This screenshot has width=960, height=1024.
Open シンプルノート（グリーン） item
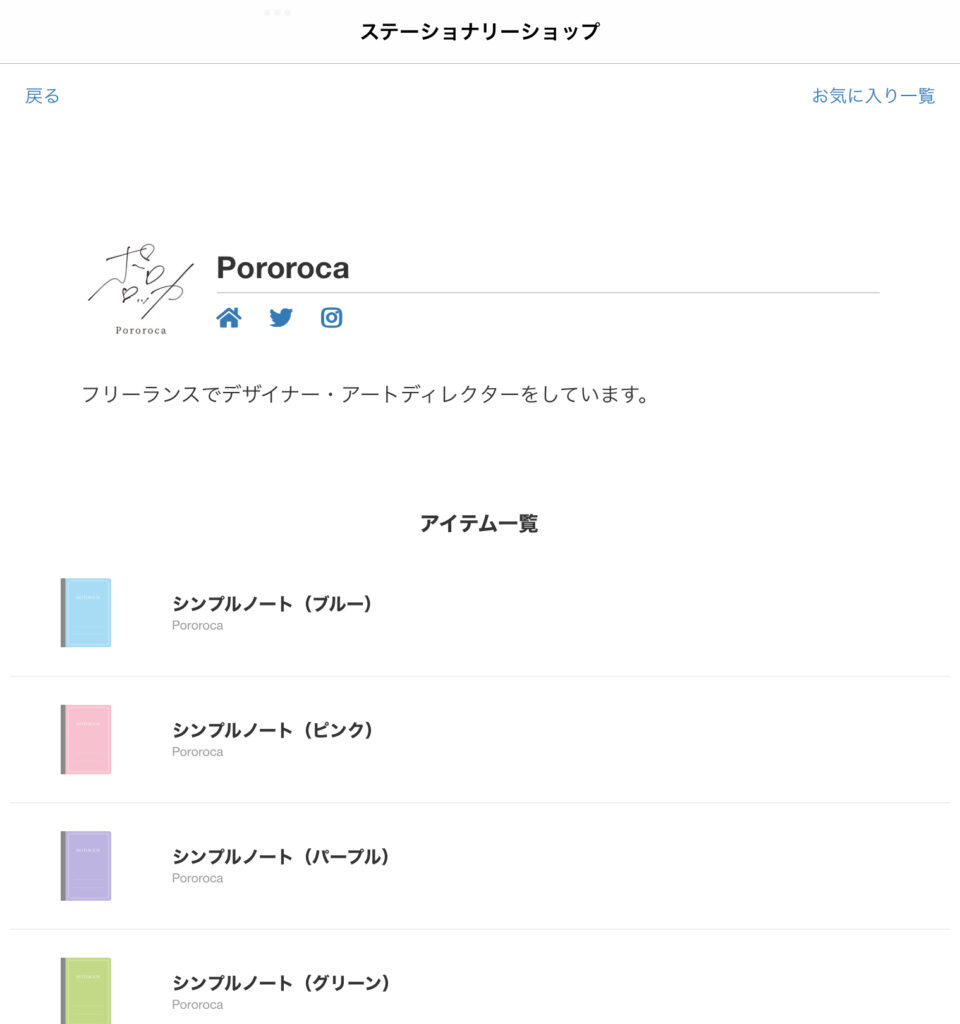[x=281, y=983]
